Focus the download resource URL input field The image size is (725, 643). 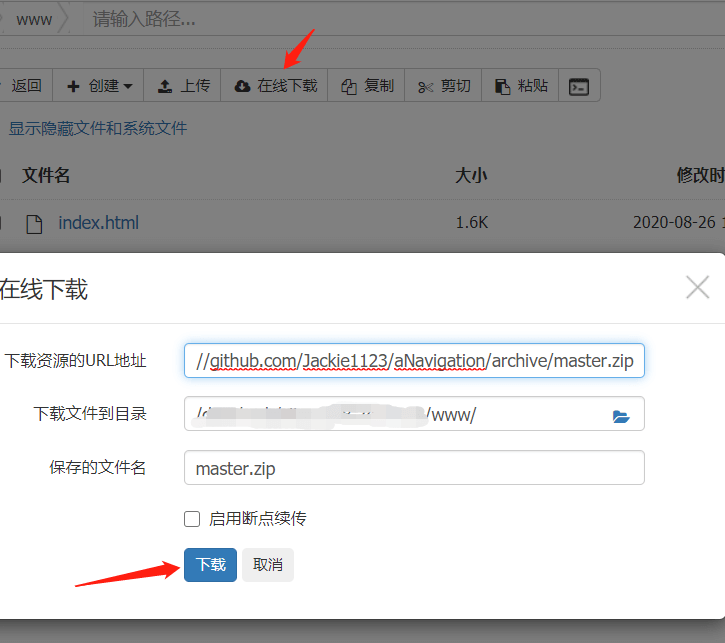pyautogui.click(x=414, y=361)
